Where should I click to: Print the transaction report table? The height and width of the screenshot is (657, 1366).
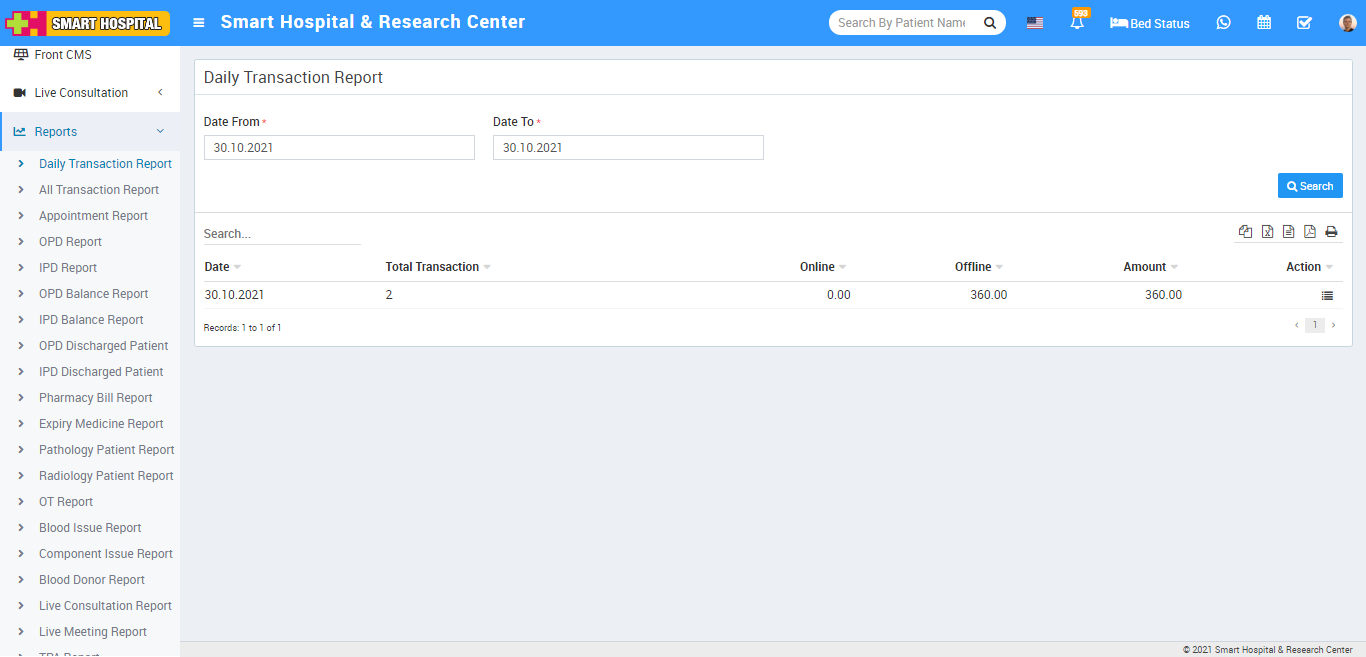pyautogui.click(x=1331, y=232)
